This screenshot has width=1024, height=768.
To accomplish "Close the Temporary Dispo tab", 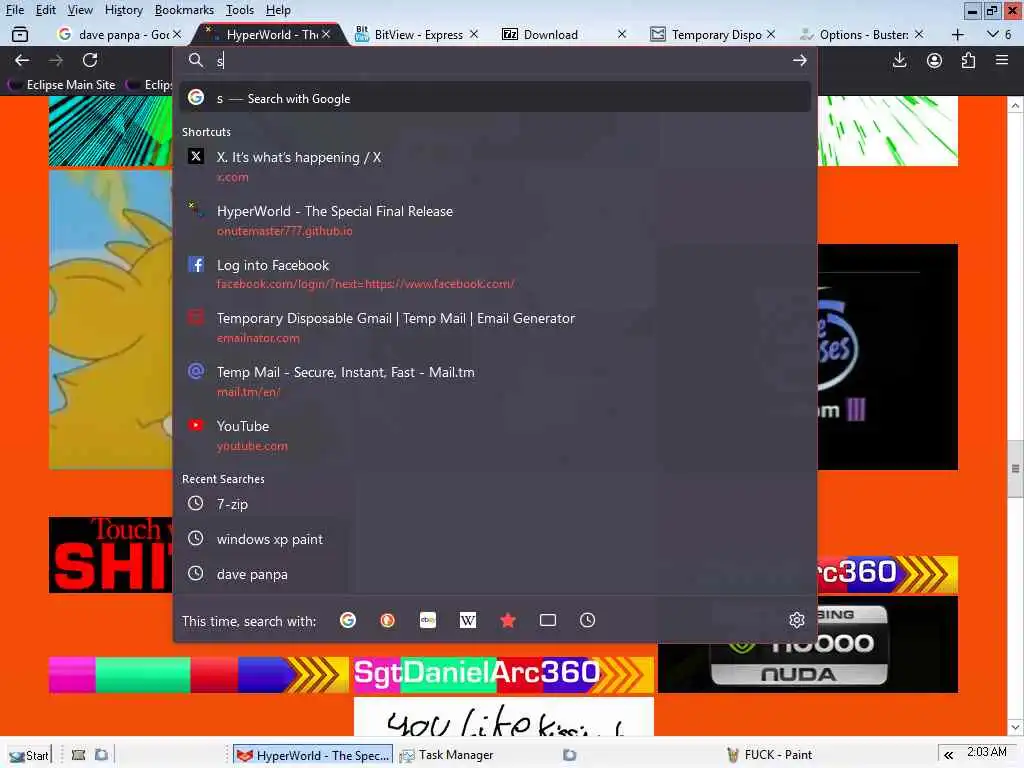I will (x=771, y=34).
